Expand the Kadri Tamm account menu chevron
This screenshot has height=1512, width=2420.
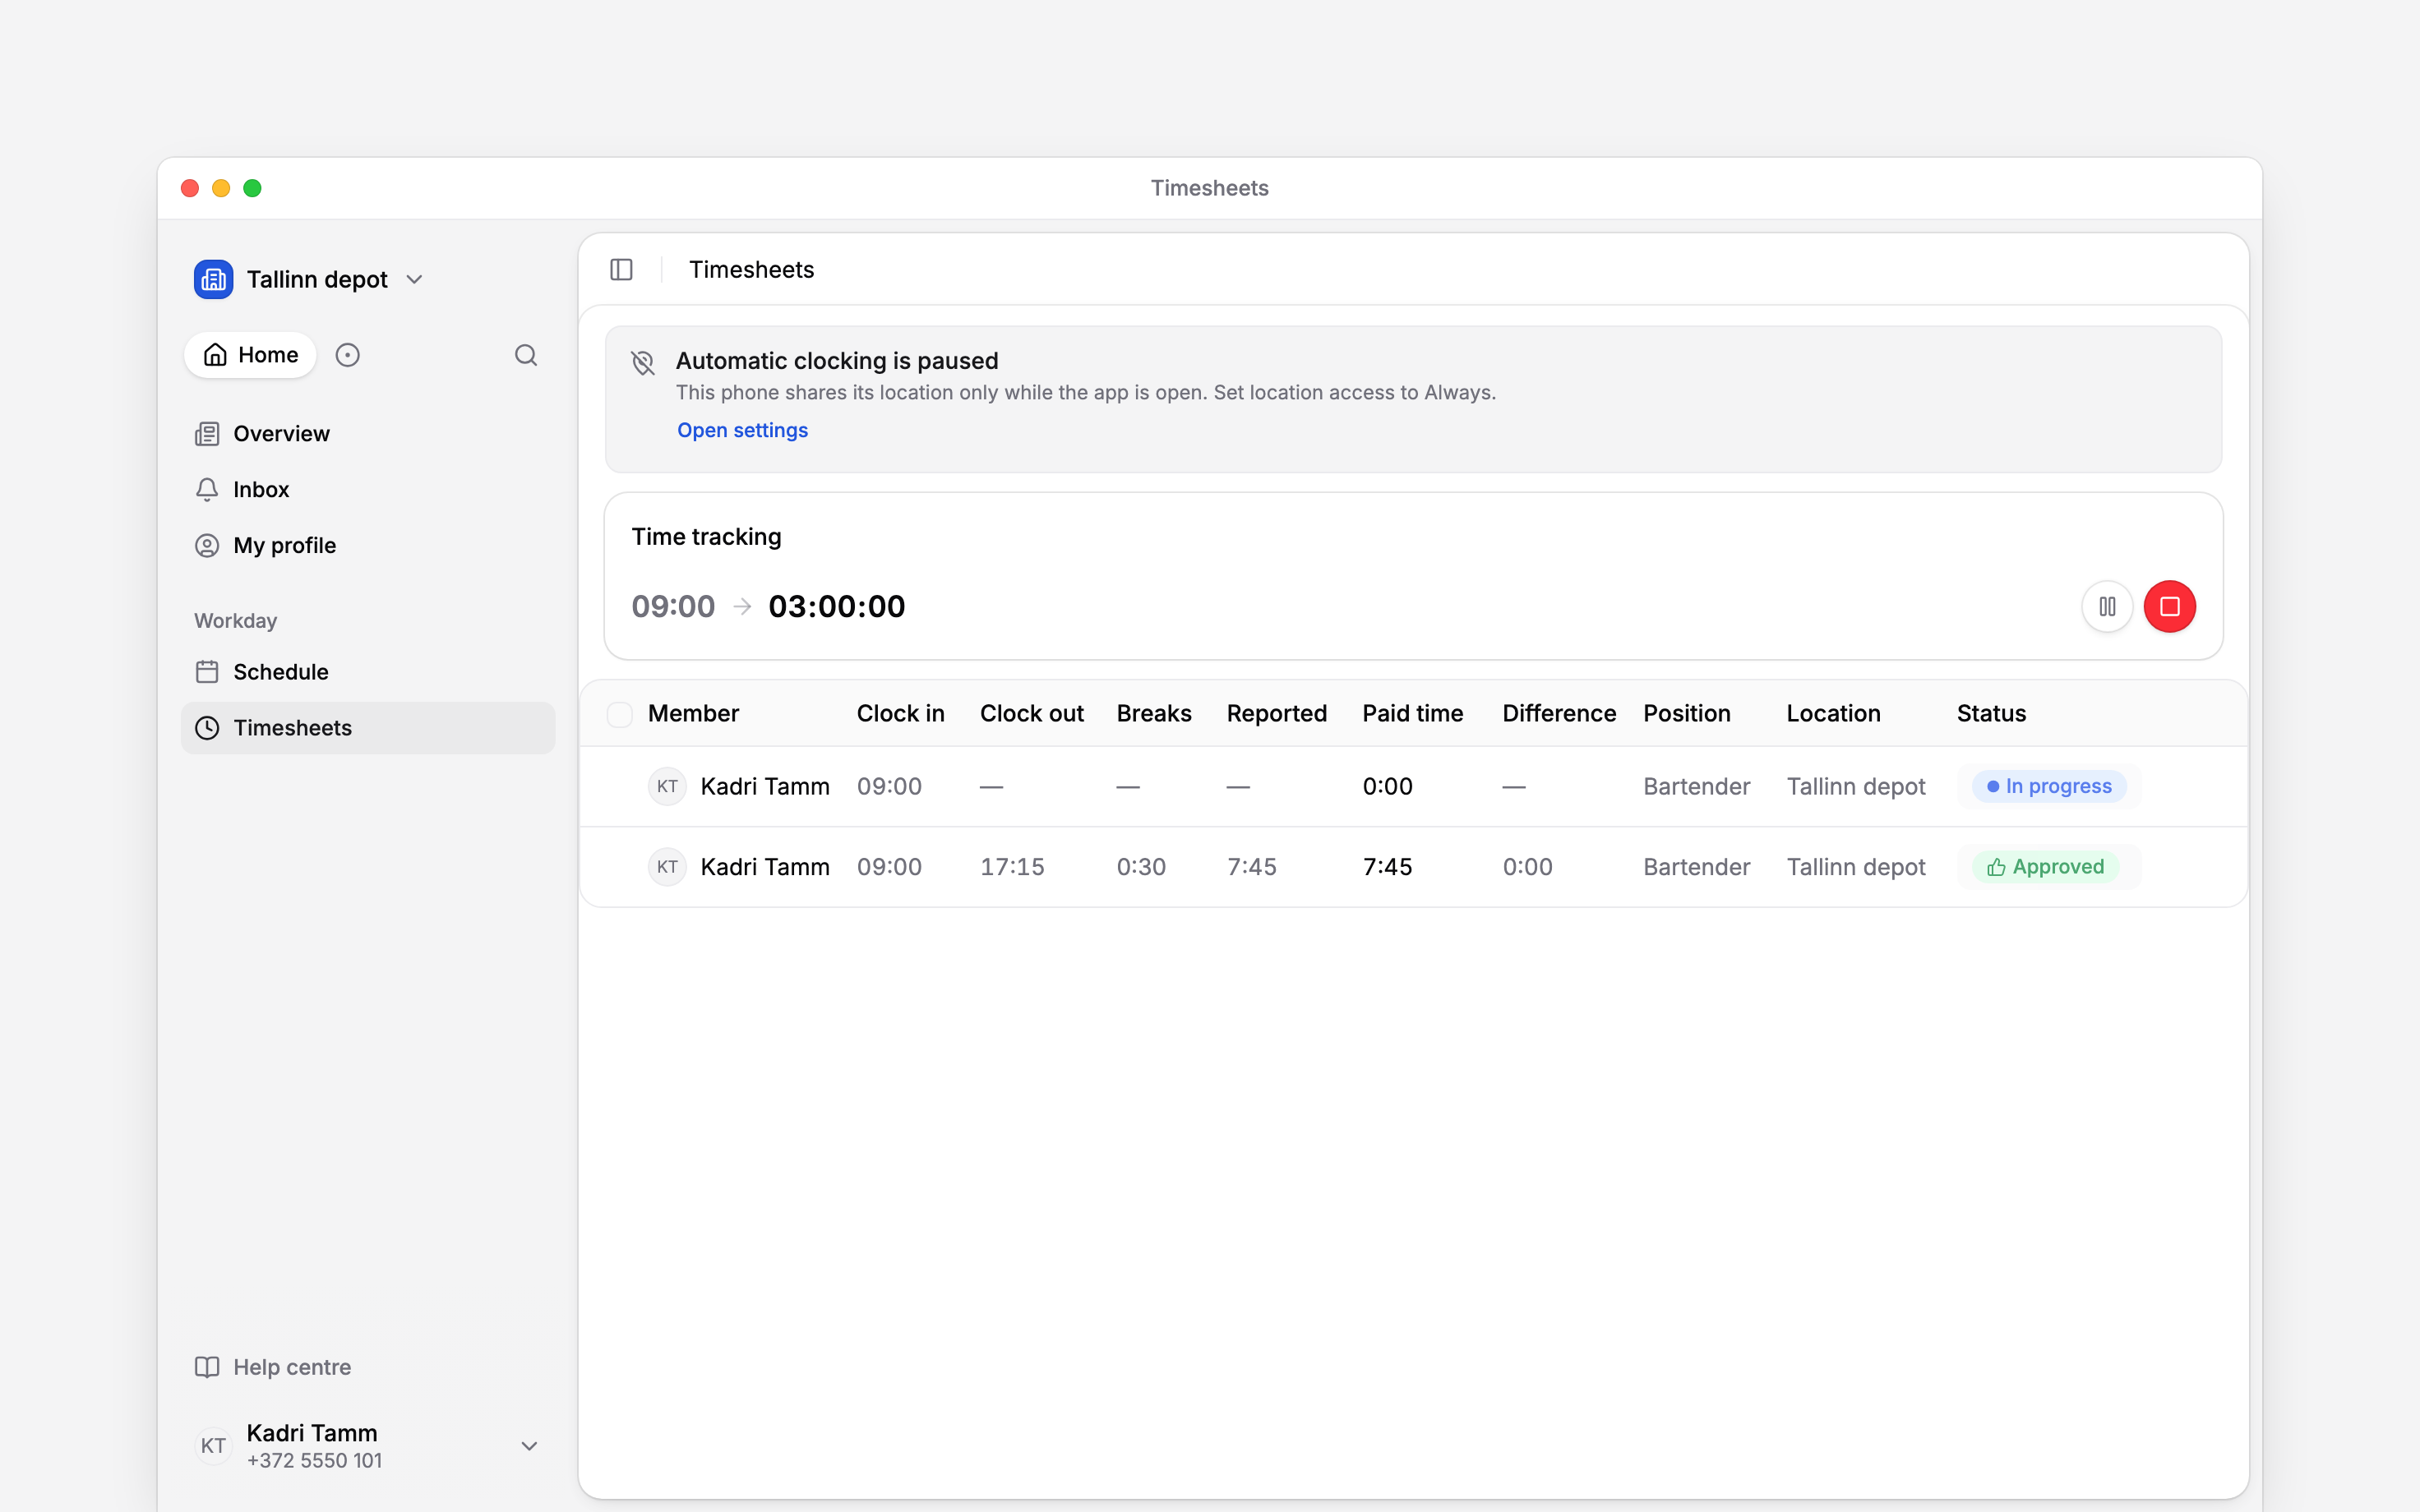click(x=530, y=1446)
